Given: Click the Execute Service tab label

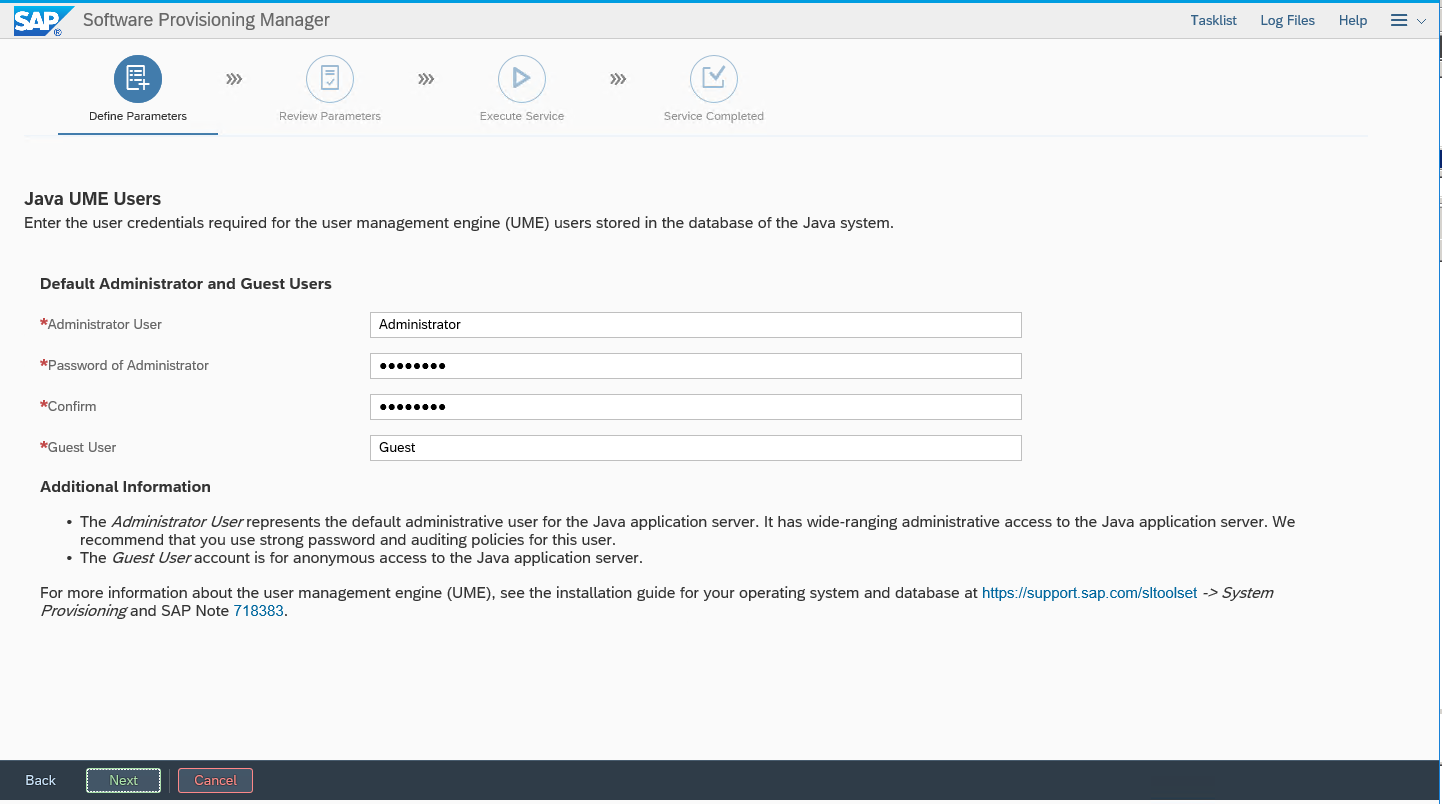Looking at the screenshot, I should tap(522, 116).
